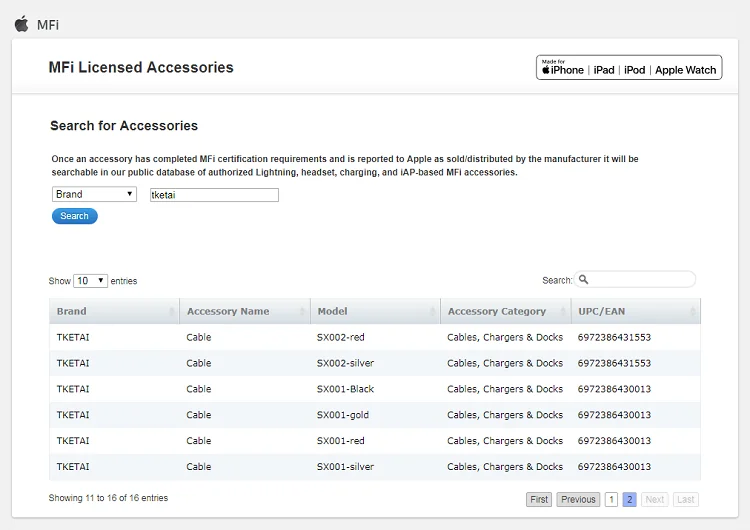Screen dimensions: 750x530
Task: Sort table by Brand column
Action: pyautogui.click(x=114, y=311)
